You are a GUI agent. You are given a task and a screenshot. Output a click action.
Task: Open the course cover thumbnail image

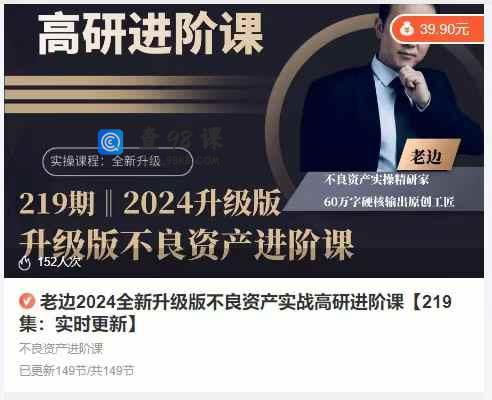[x=244, y=141]
